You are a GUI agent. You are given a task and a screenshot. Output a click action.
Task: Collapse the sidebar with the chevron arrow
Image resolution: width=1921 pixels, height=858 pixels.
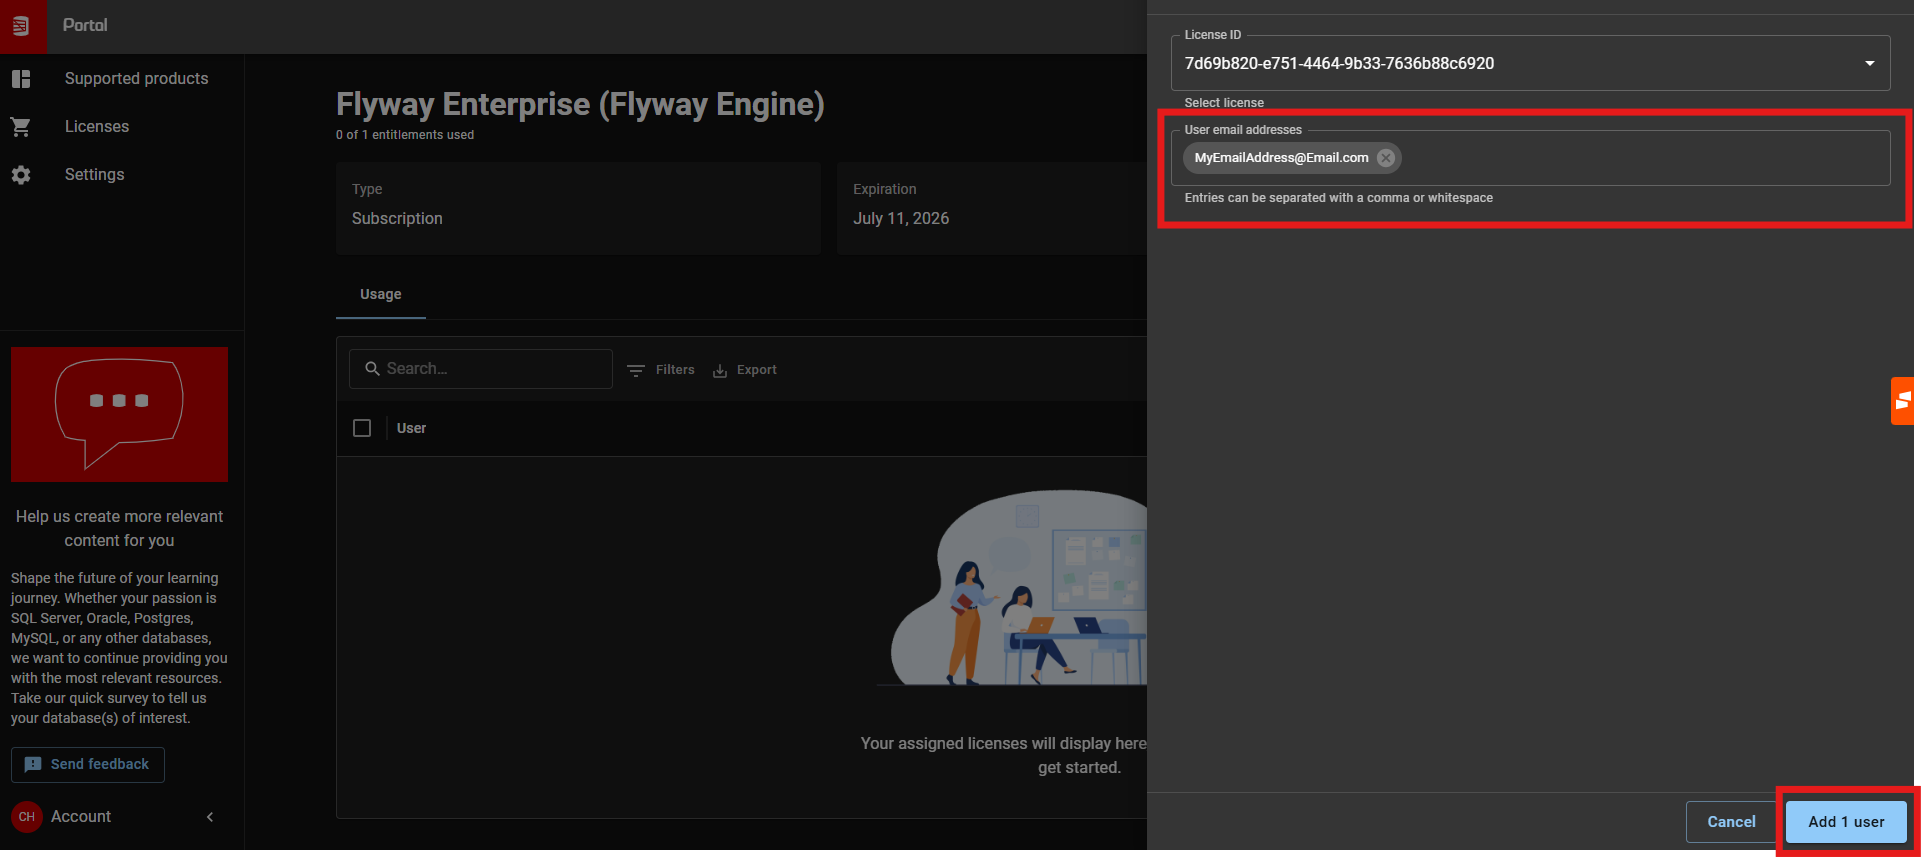tap(210, 817)
